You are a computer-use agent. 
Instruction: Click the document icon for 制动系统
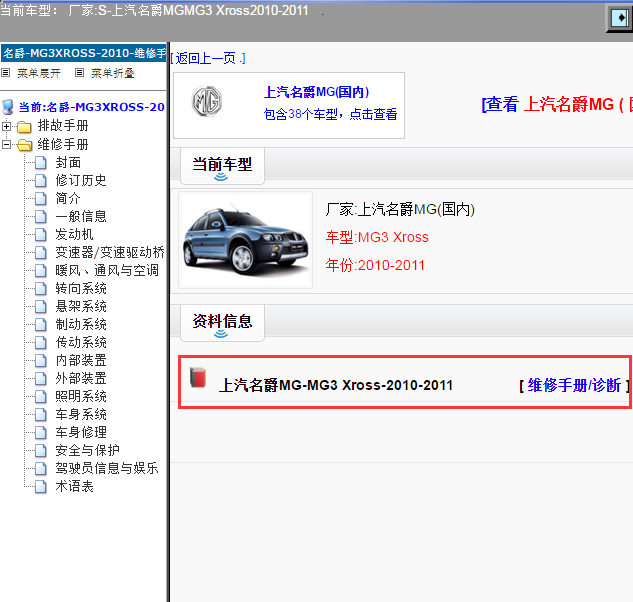click(x=40, y=325)
